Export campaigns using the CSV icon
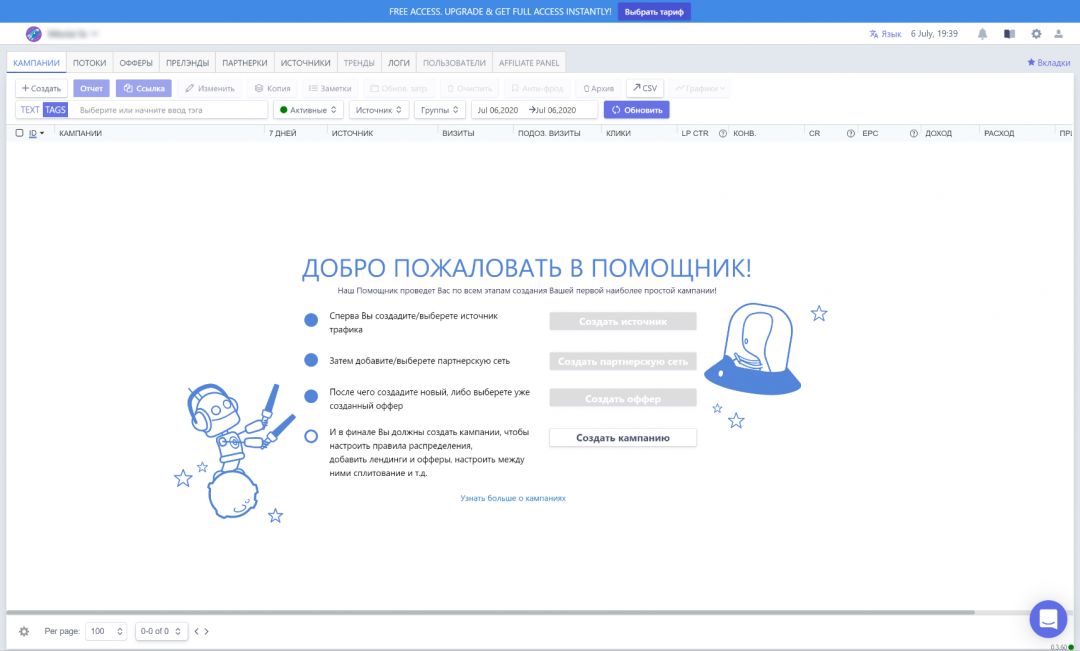 pyautogui.click(x=646, y=88)
